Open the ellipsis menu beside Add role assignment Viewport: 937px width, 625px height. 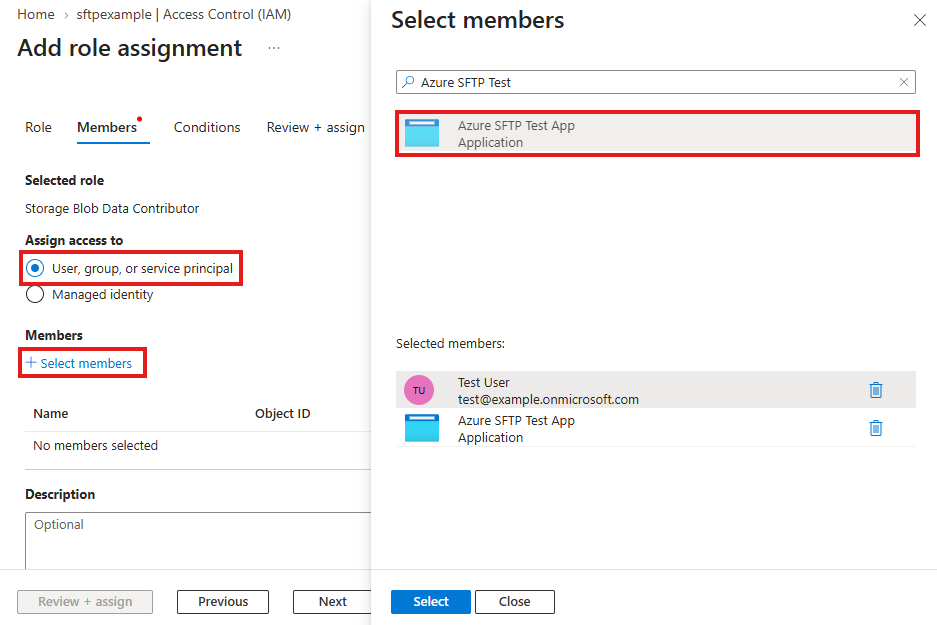(274, 48)
